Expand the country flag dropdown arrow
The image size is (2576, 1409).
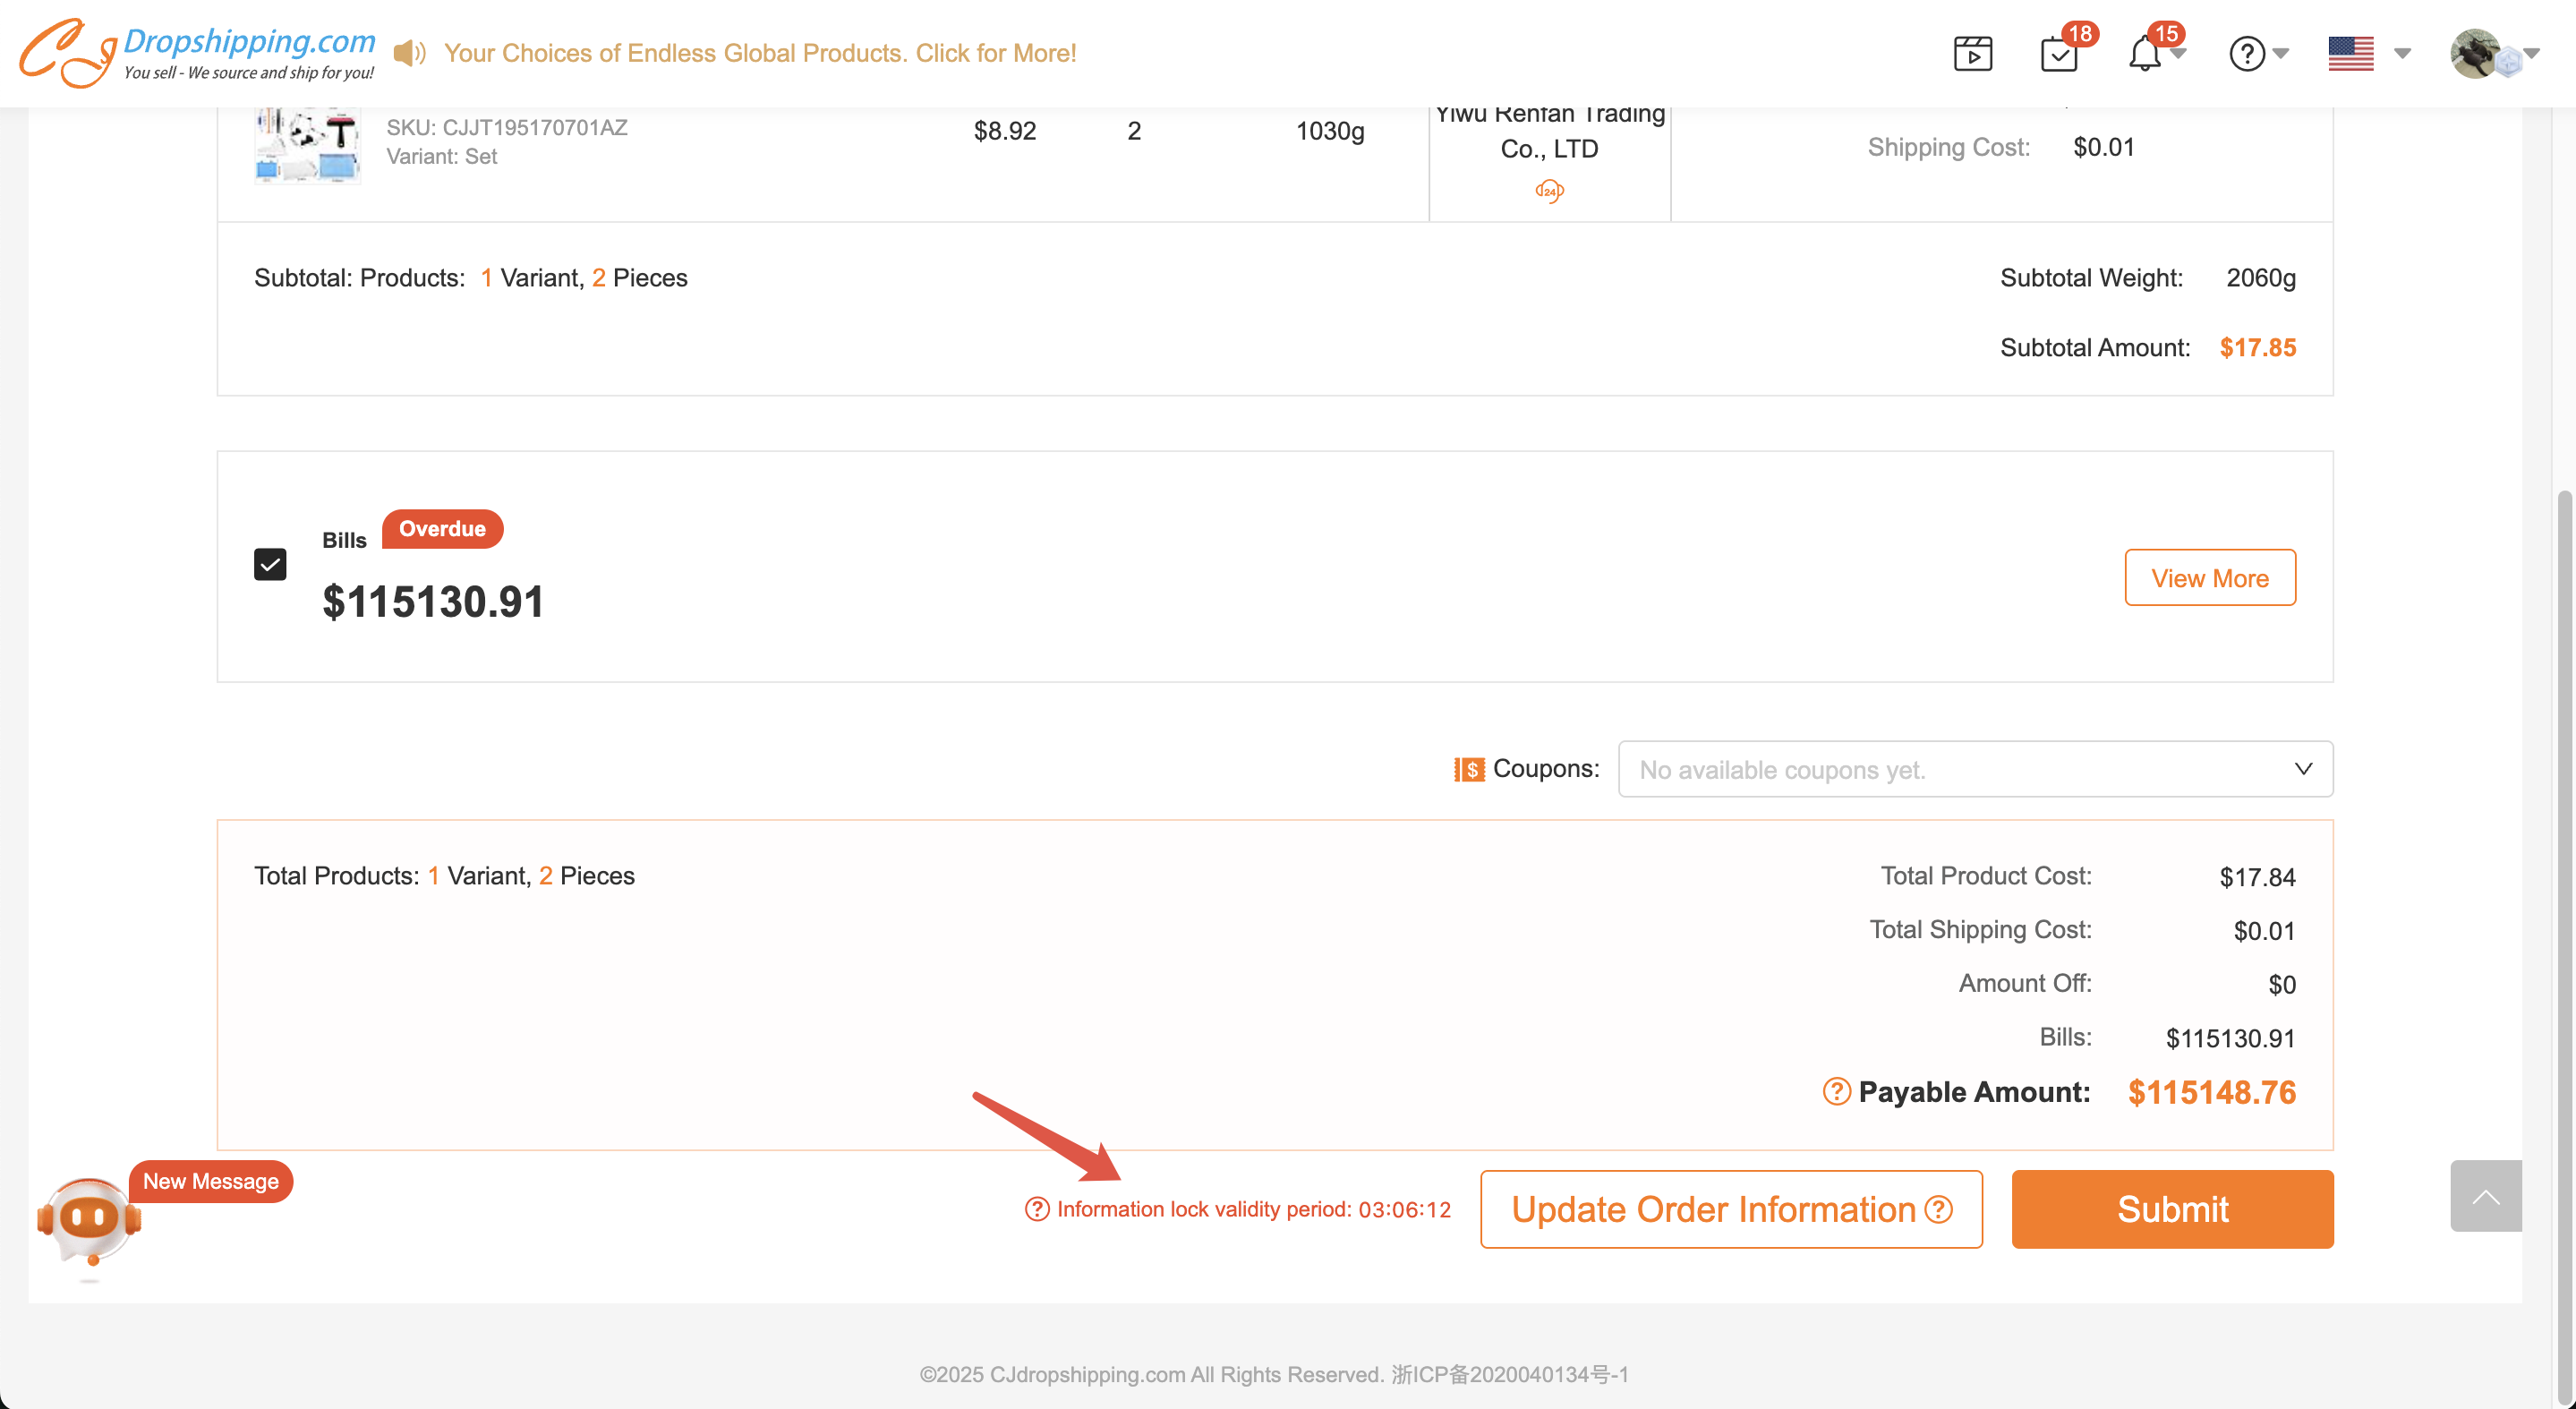[x=2402, y=54]
